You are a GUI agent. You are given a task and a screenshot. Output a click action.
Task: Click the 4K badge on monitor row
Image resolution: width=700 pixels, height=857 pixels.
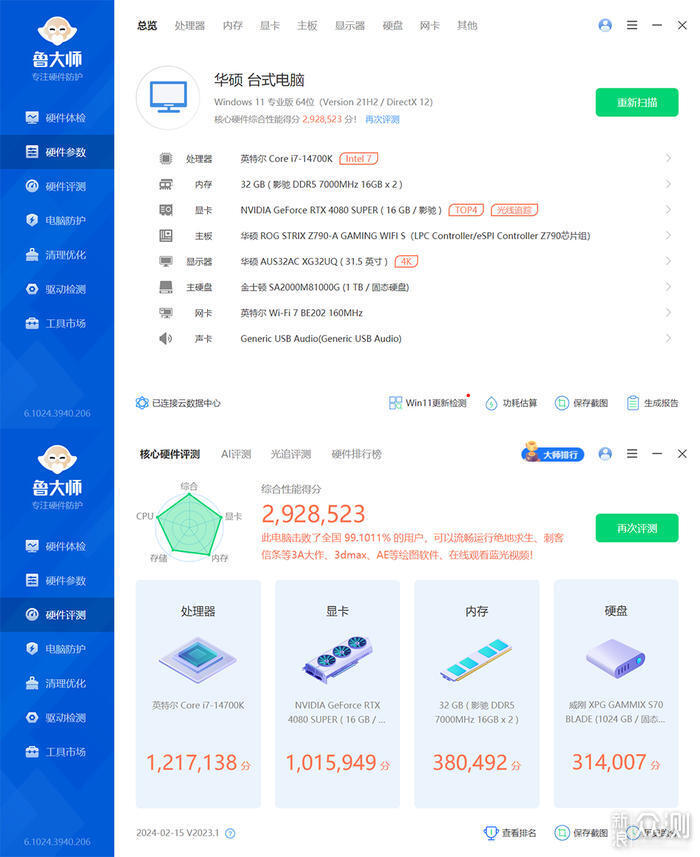406,261
